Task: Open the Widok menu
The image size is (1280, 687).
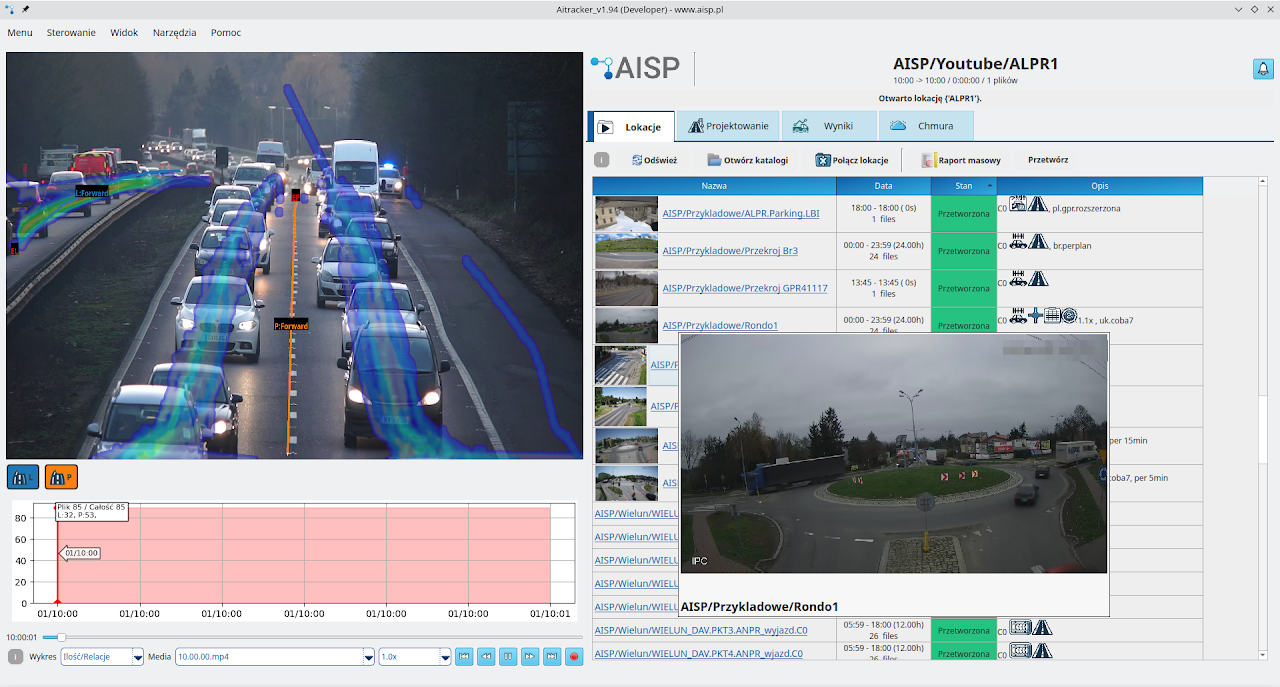Action: 124,32
